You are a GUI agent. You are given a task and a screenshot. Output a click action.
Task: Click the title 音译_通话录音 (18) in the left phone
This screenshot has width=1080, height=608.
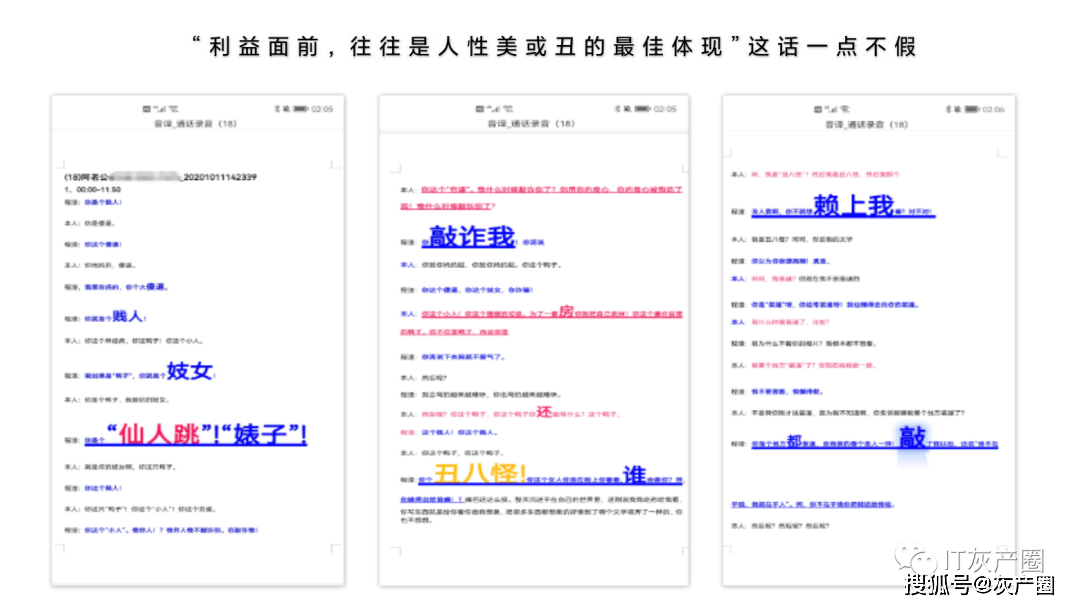click(196, 124)
